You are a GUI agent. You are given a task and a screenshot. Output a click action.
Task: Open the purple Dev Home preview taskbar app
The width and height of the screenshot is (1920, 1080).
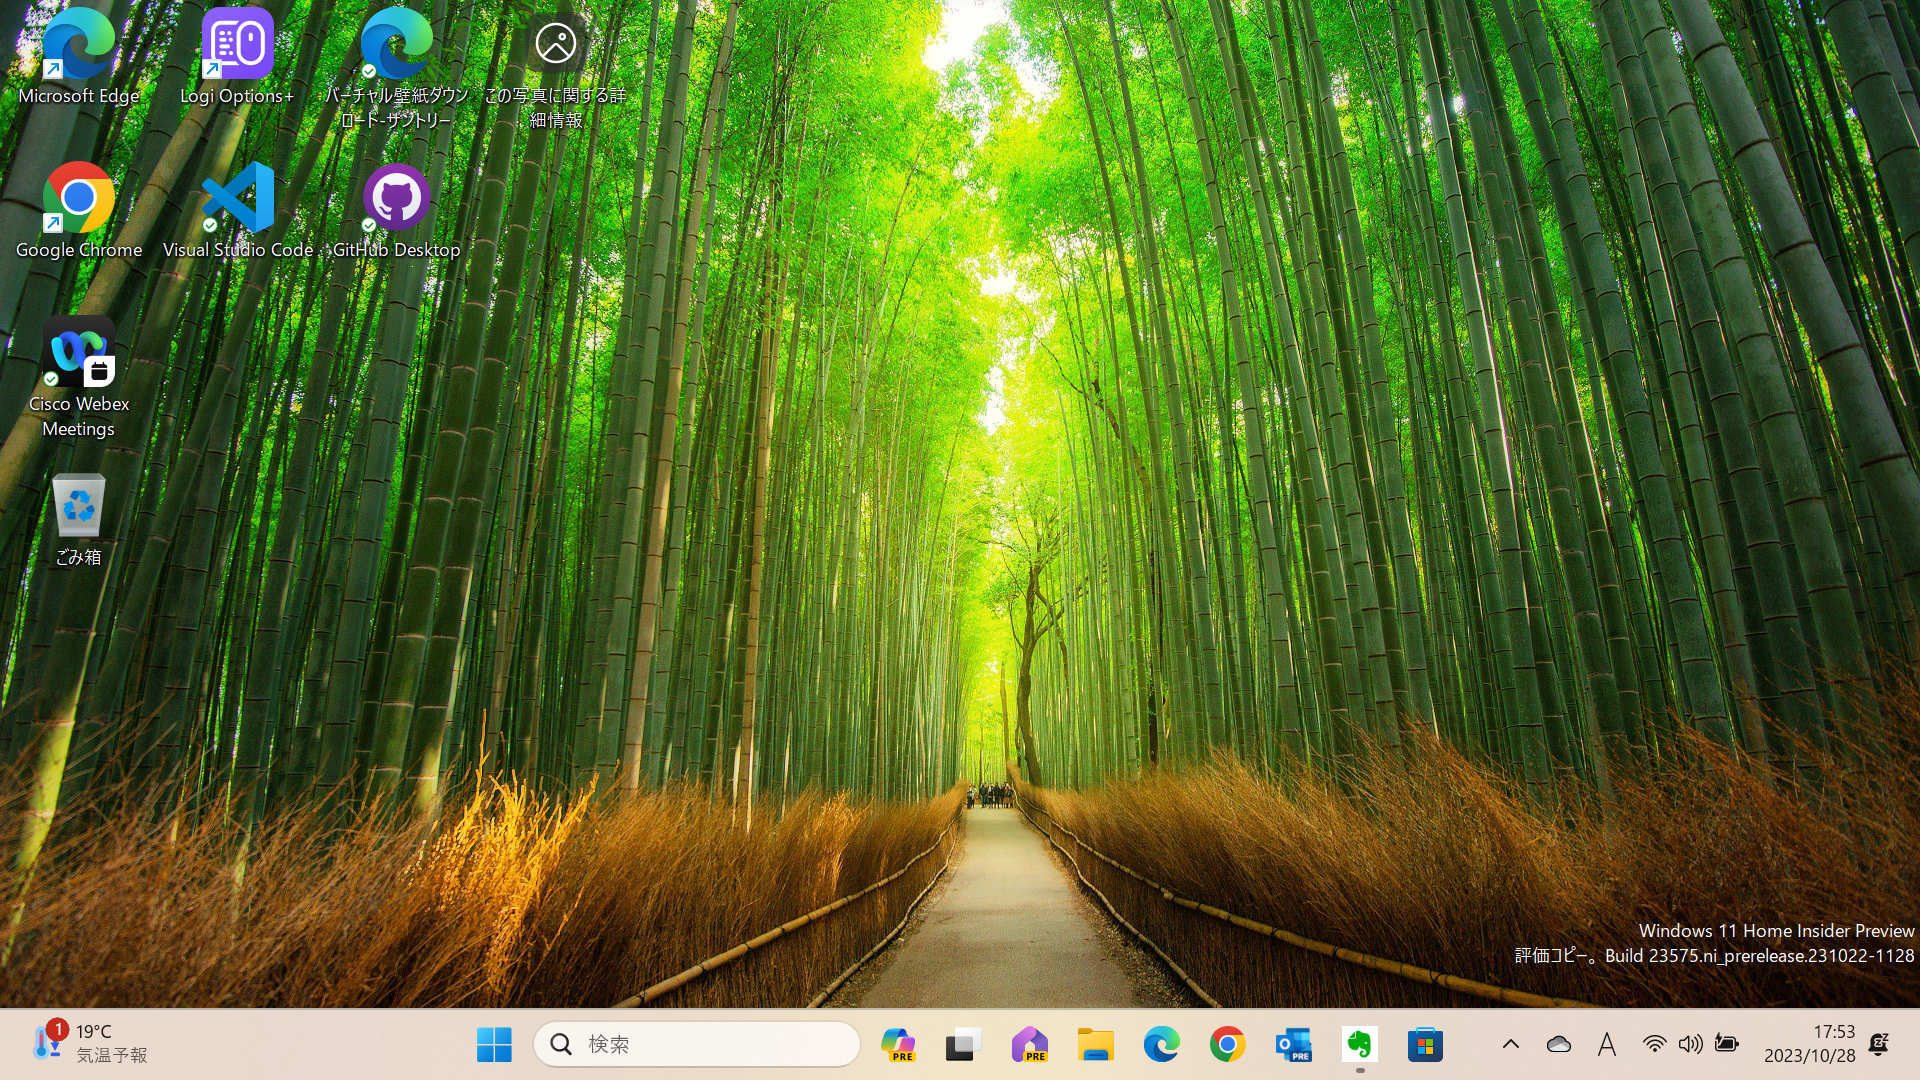(x=1029, y=1045)
